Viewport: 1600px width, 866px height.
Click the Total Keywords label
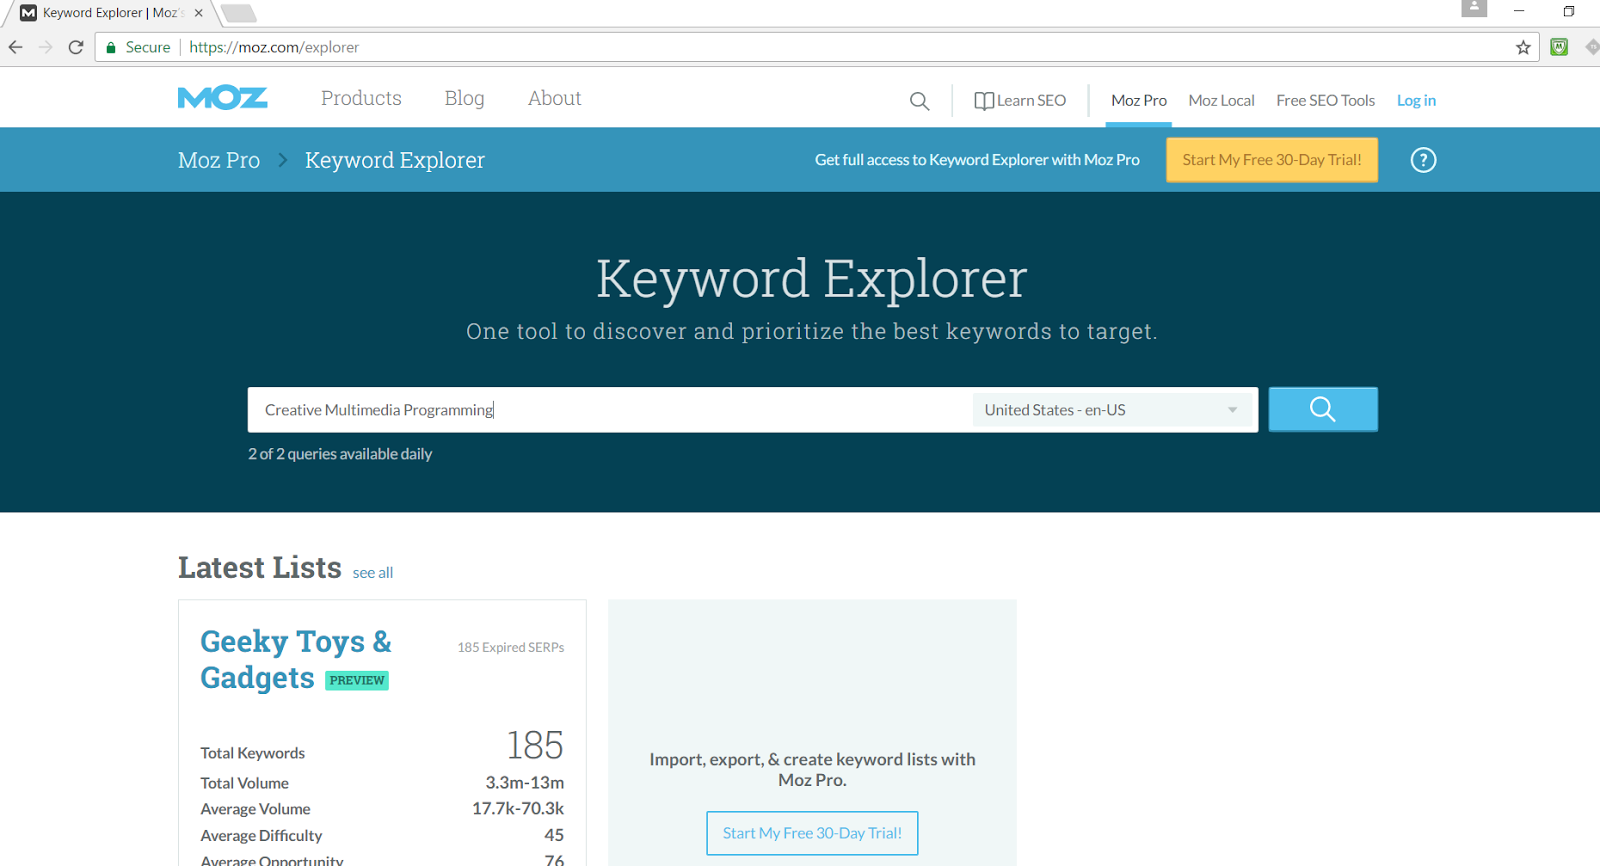253,753
